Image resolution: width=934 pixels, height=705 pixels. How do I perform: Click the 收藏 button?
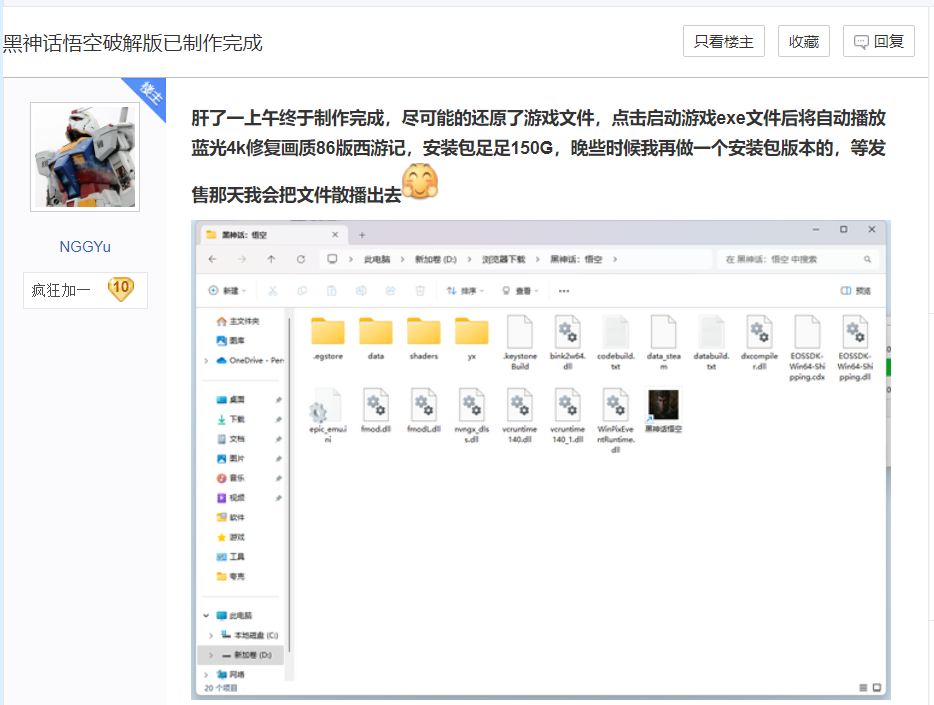click(803, 41)
